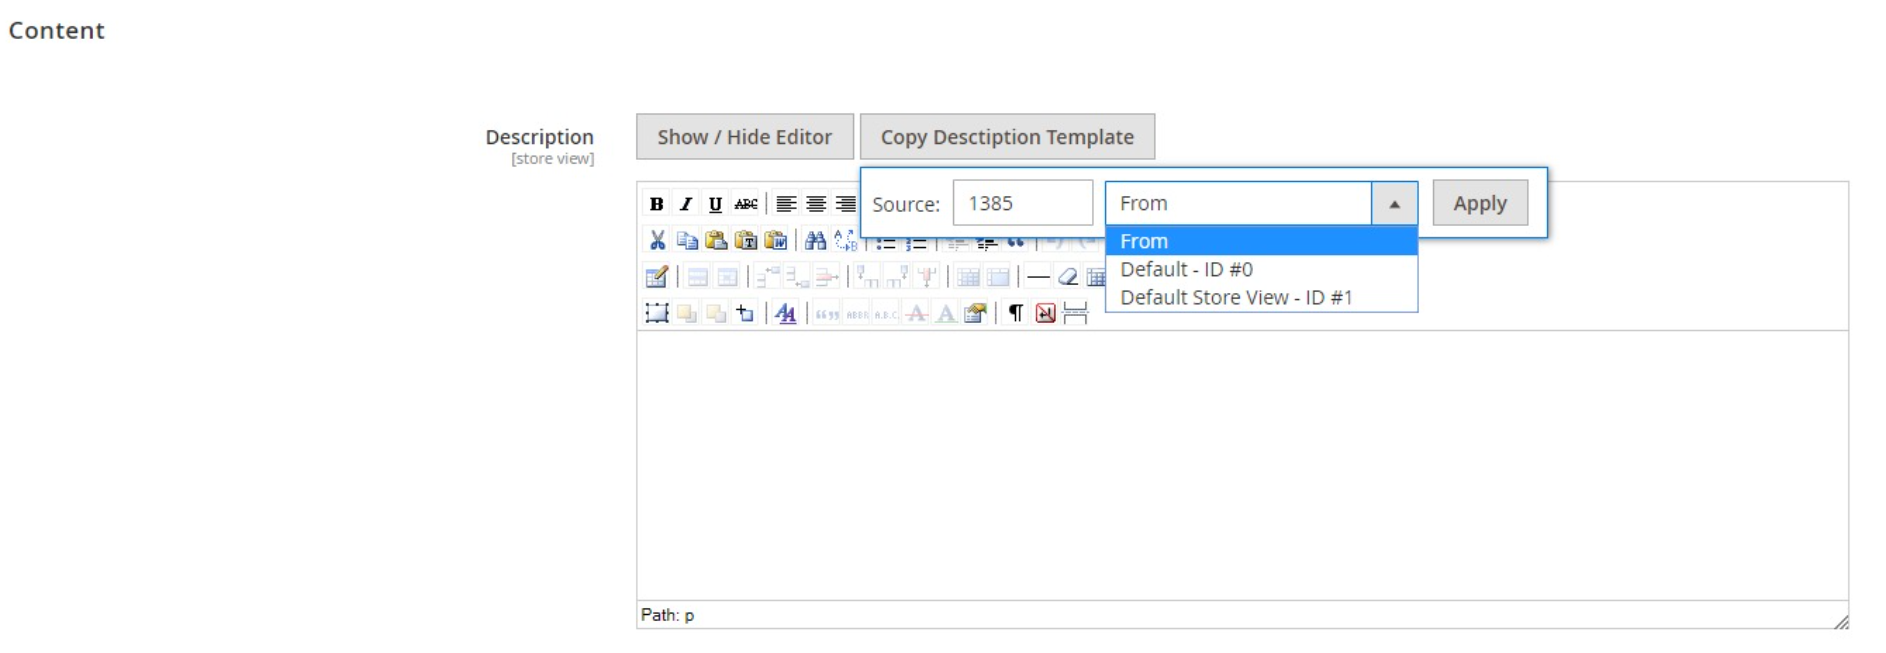
Task: Click inside the description text area
Action: coord(1242,465)
